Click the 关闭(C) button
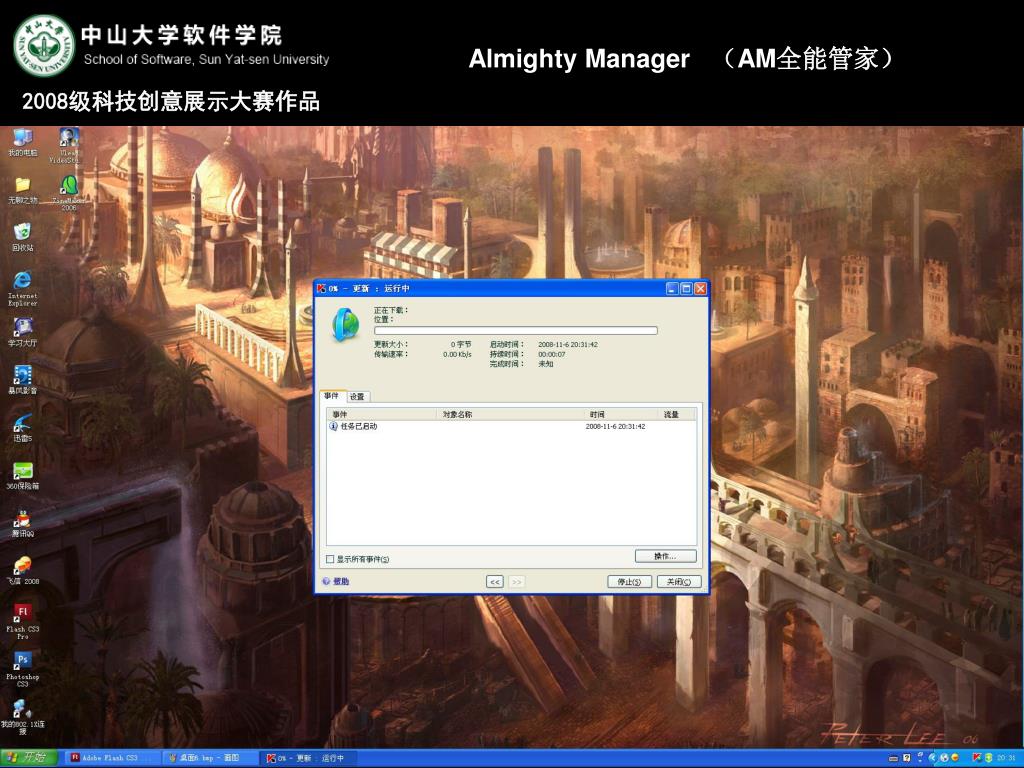This screenshot has width=1024, height=768. click(x=679, y=581)
